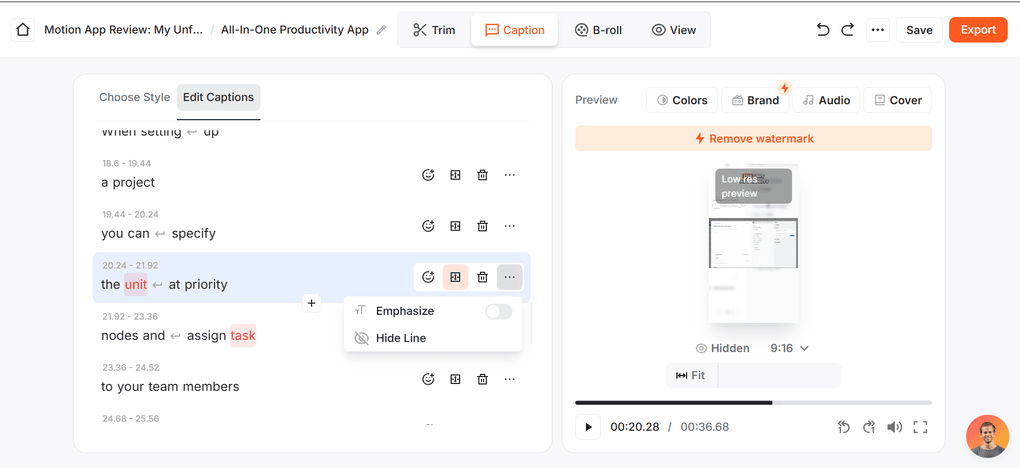1020x468 pixels.
Task: Select caption text 'a project'
Action: (128, 183)
